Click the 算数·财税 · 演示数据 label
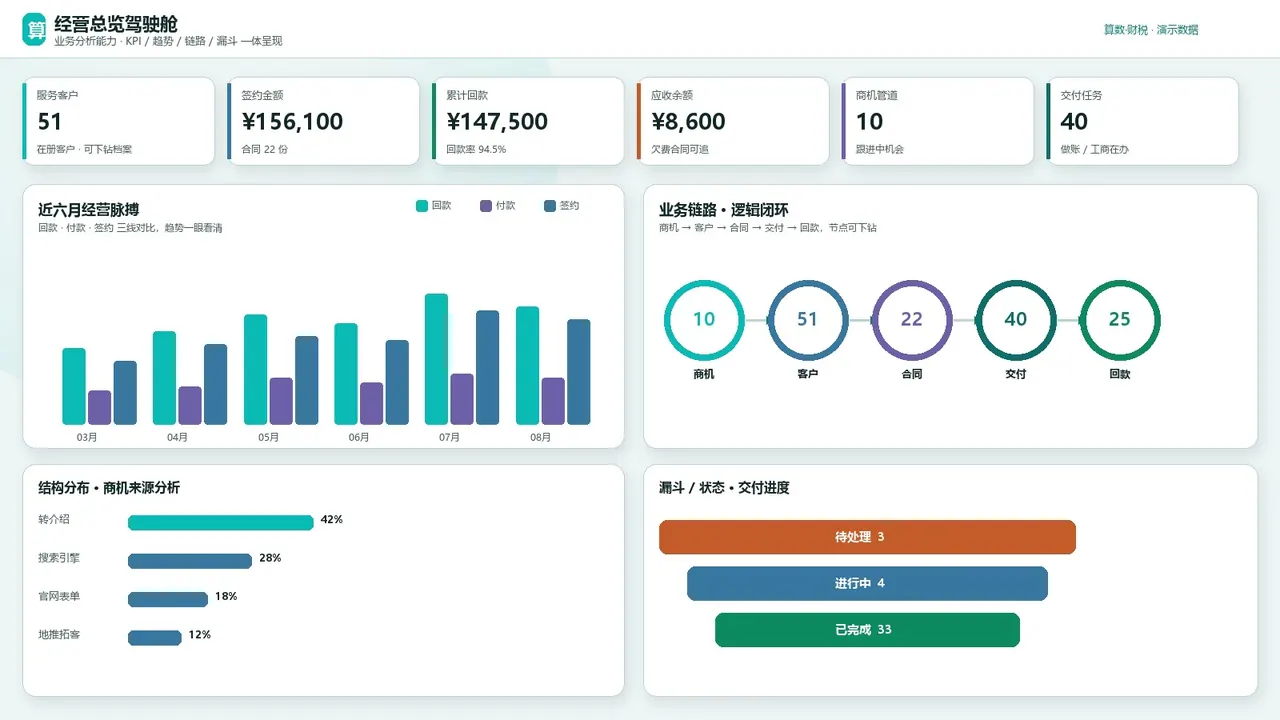Screen dimensions: 1280x720 point(1151,30)
